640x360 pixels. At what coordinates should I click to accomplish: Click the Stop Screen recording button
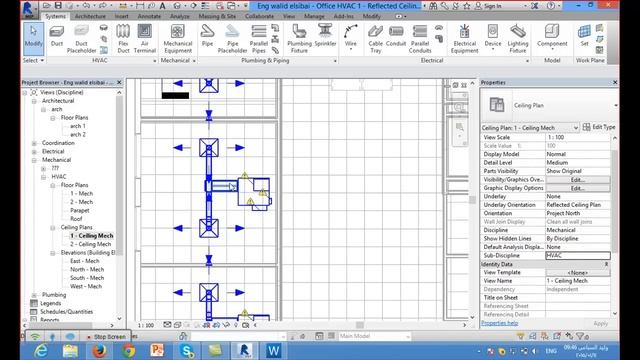click(106, 337)
